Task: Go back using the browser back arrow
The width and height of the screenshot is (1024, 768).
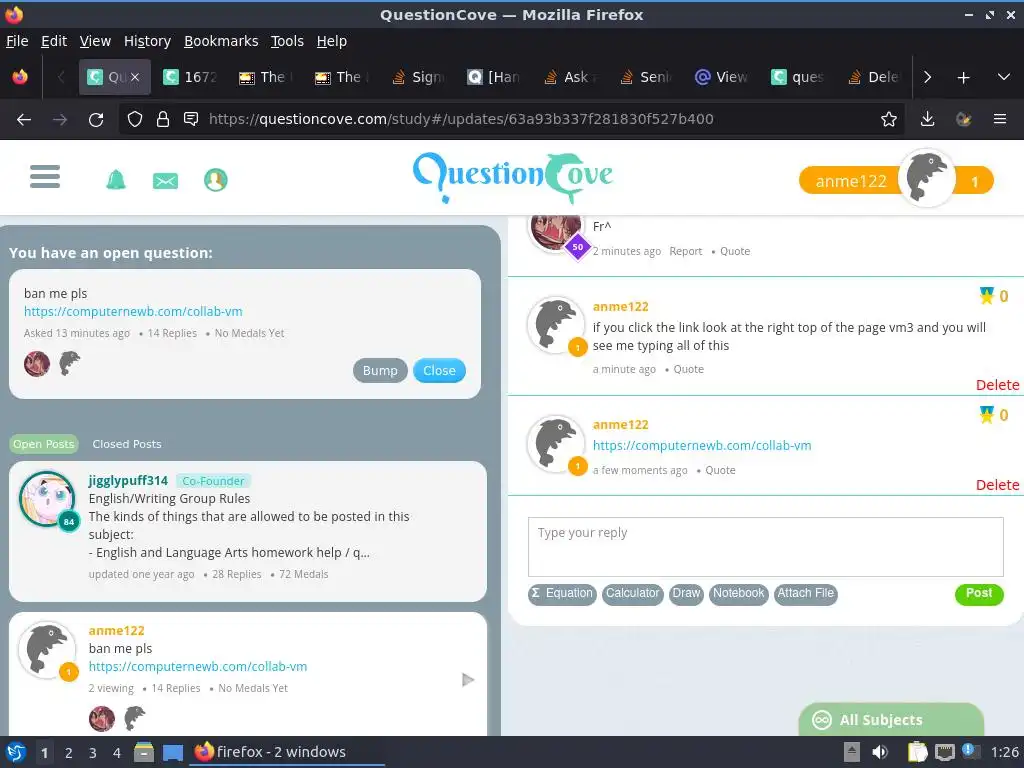Action: [24, 120]
